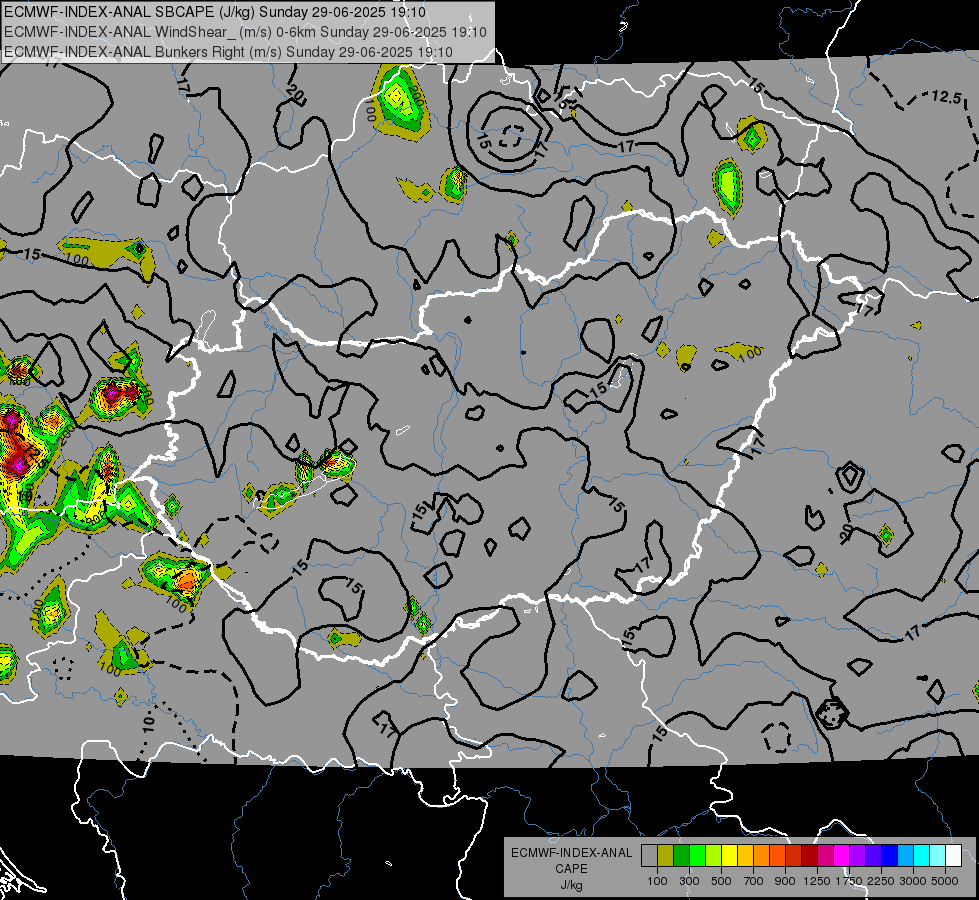Click the 2250 value on CAPE legend scale

click(x=881, y=881)
